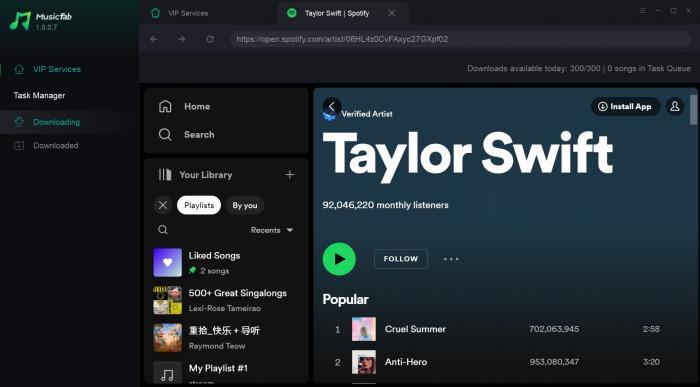Open VIP Services in the left sidebar
The height and width of the screenshot is (387, 700).
point(57,69)
